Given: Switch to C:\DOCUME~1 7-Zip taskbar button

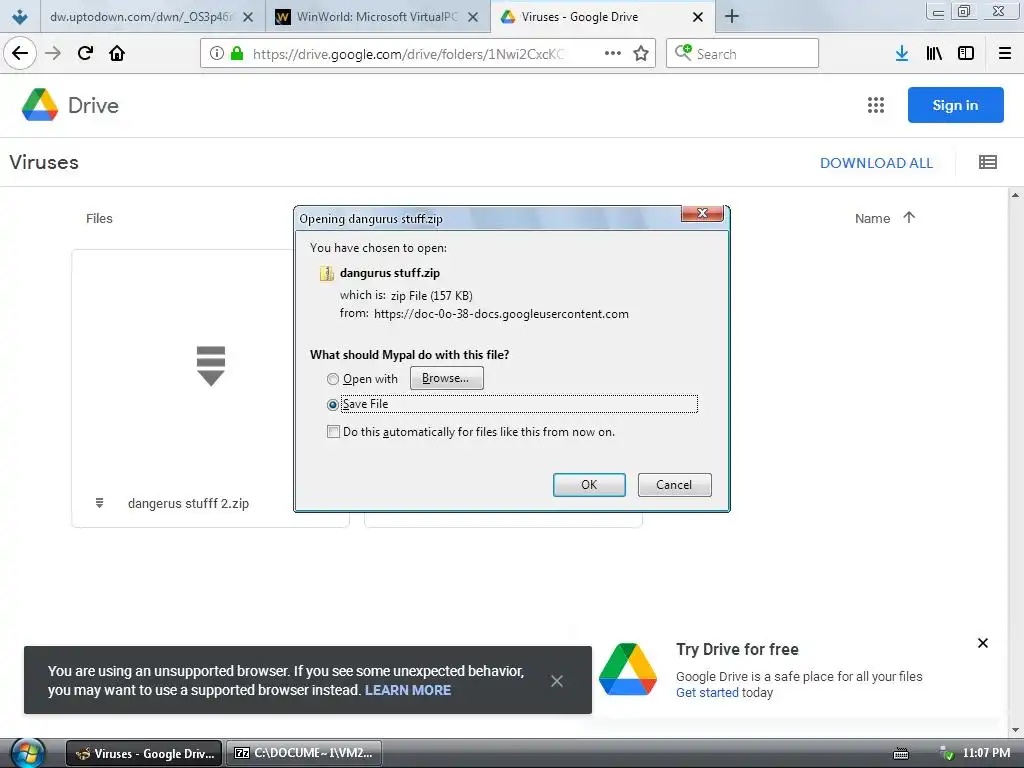Looking at the screenshot, I should point(304,754).
